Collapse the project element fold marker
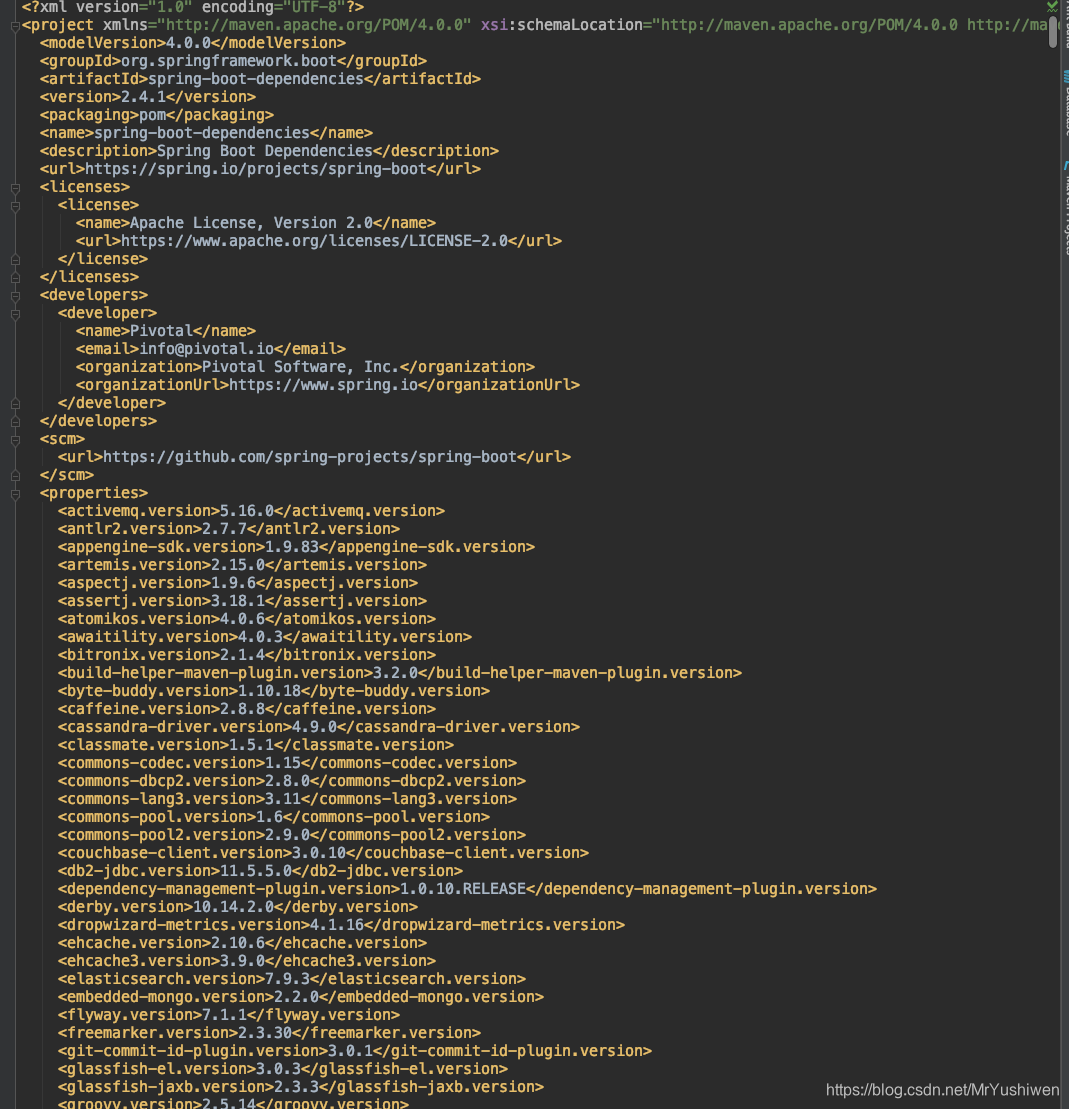The width and height of the screenshot is (1069, 1109). click(15, 26)
